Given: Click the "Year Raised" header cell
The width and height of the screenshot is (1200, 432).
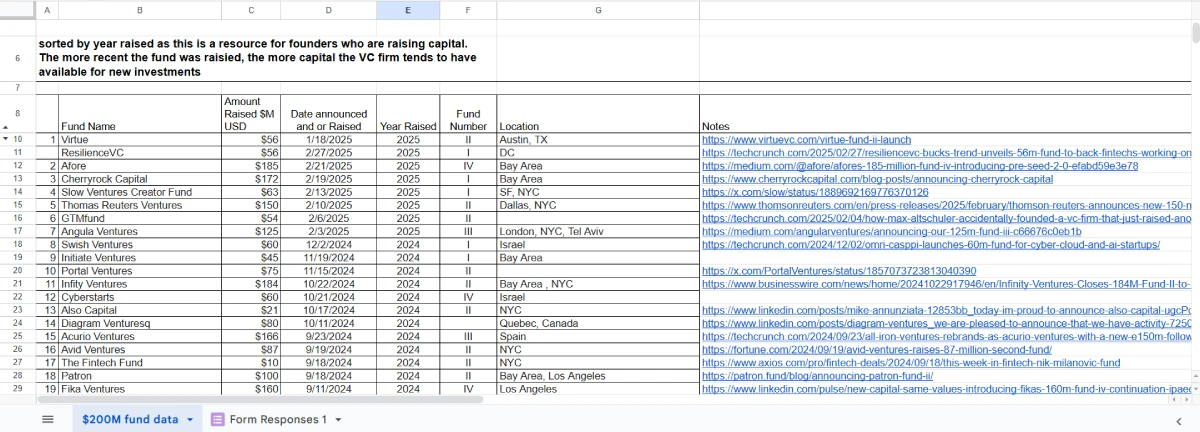Looking at the screenshot, I should [408, 114].
